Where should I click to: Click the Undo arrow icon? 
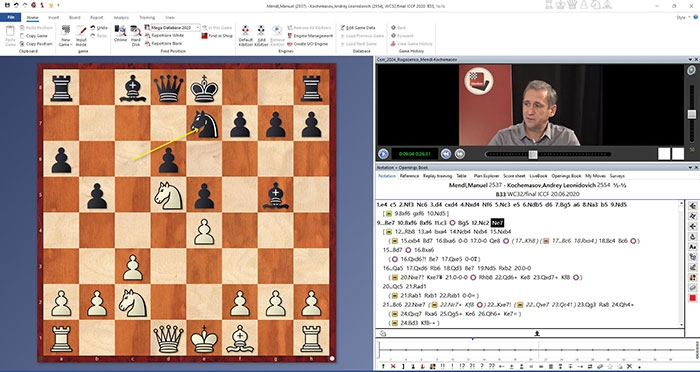92,28
